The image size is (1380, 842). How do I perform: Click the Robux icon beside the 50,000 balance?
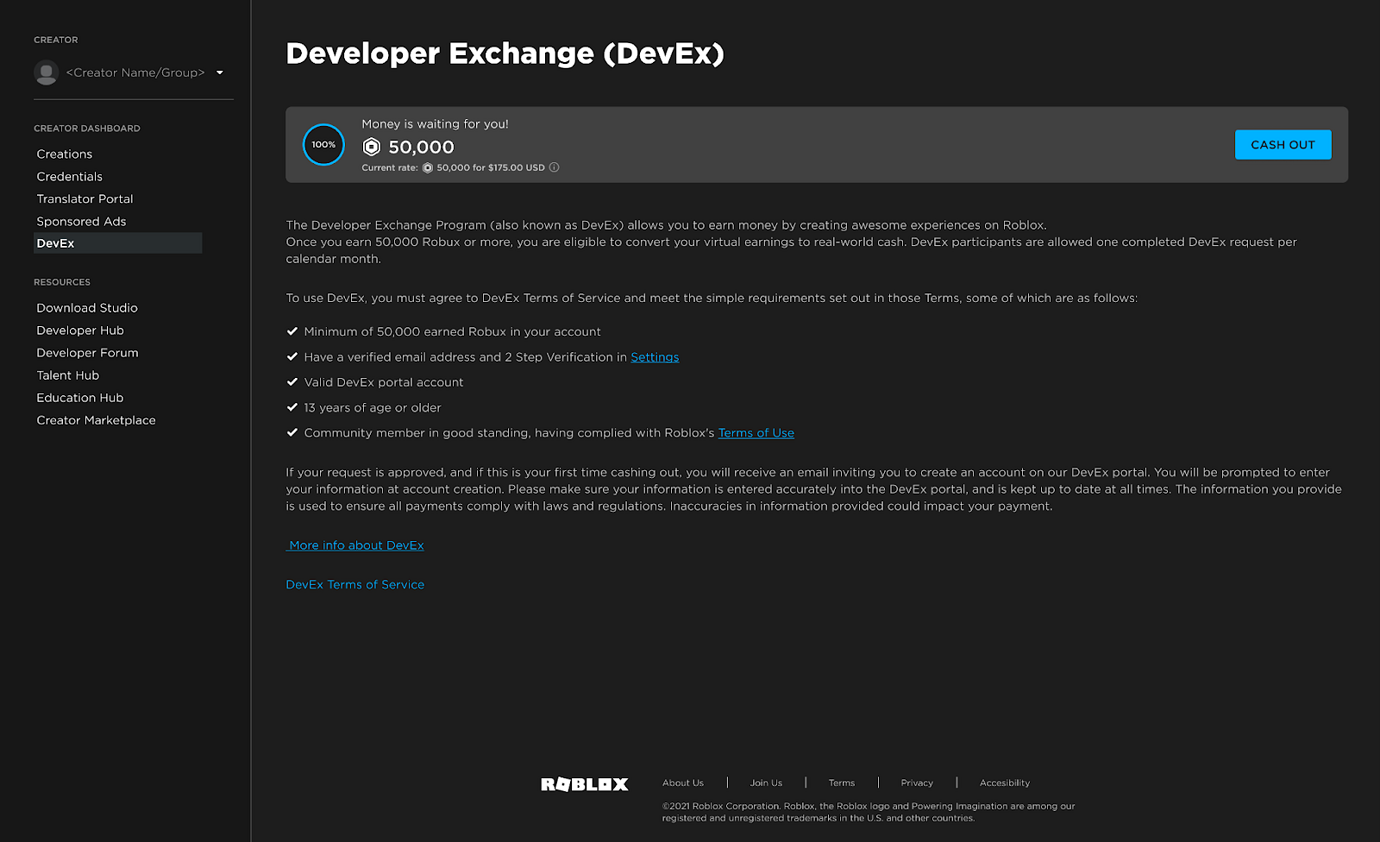[372, 146]
